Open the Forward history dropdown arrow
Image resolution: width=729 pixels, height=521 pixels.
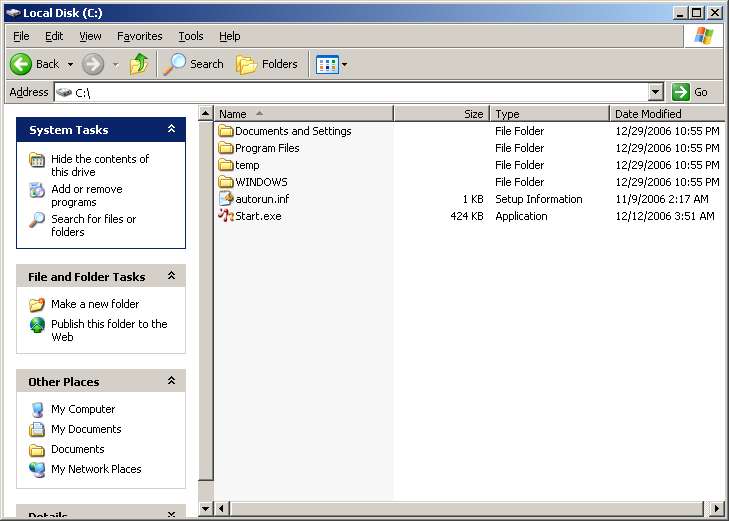click(x=115, y=65)
